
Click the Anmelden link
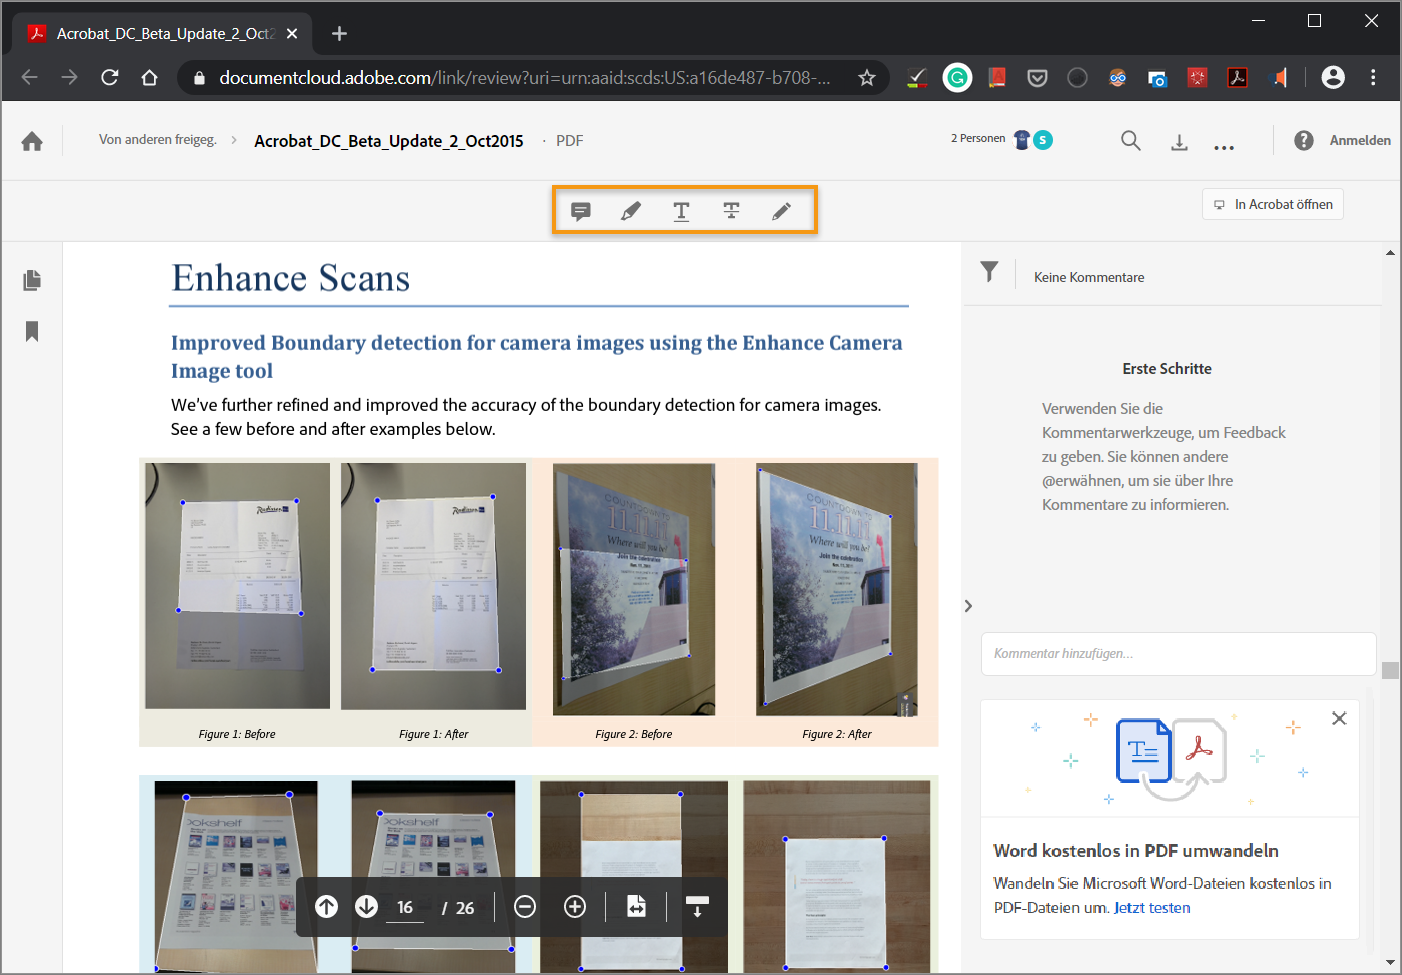[x=1357, y=140]
